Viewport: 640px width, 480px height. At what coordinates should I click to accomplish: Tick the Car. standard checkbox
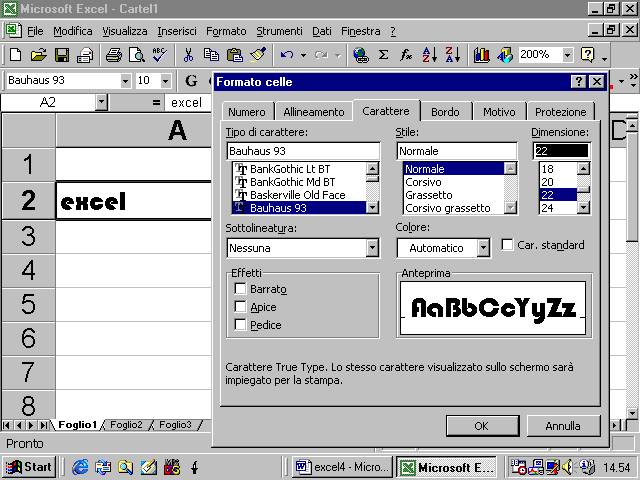[507, 245]
